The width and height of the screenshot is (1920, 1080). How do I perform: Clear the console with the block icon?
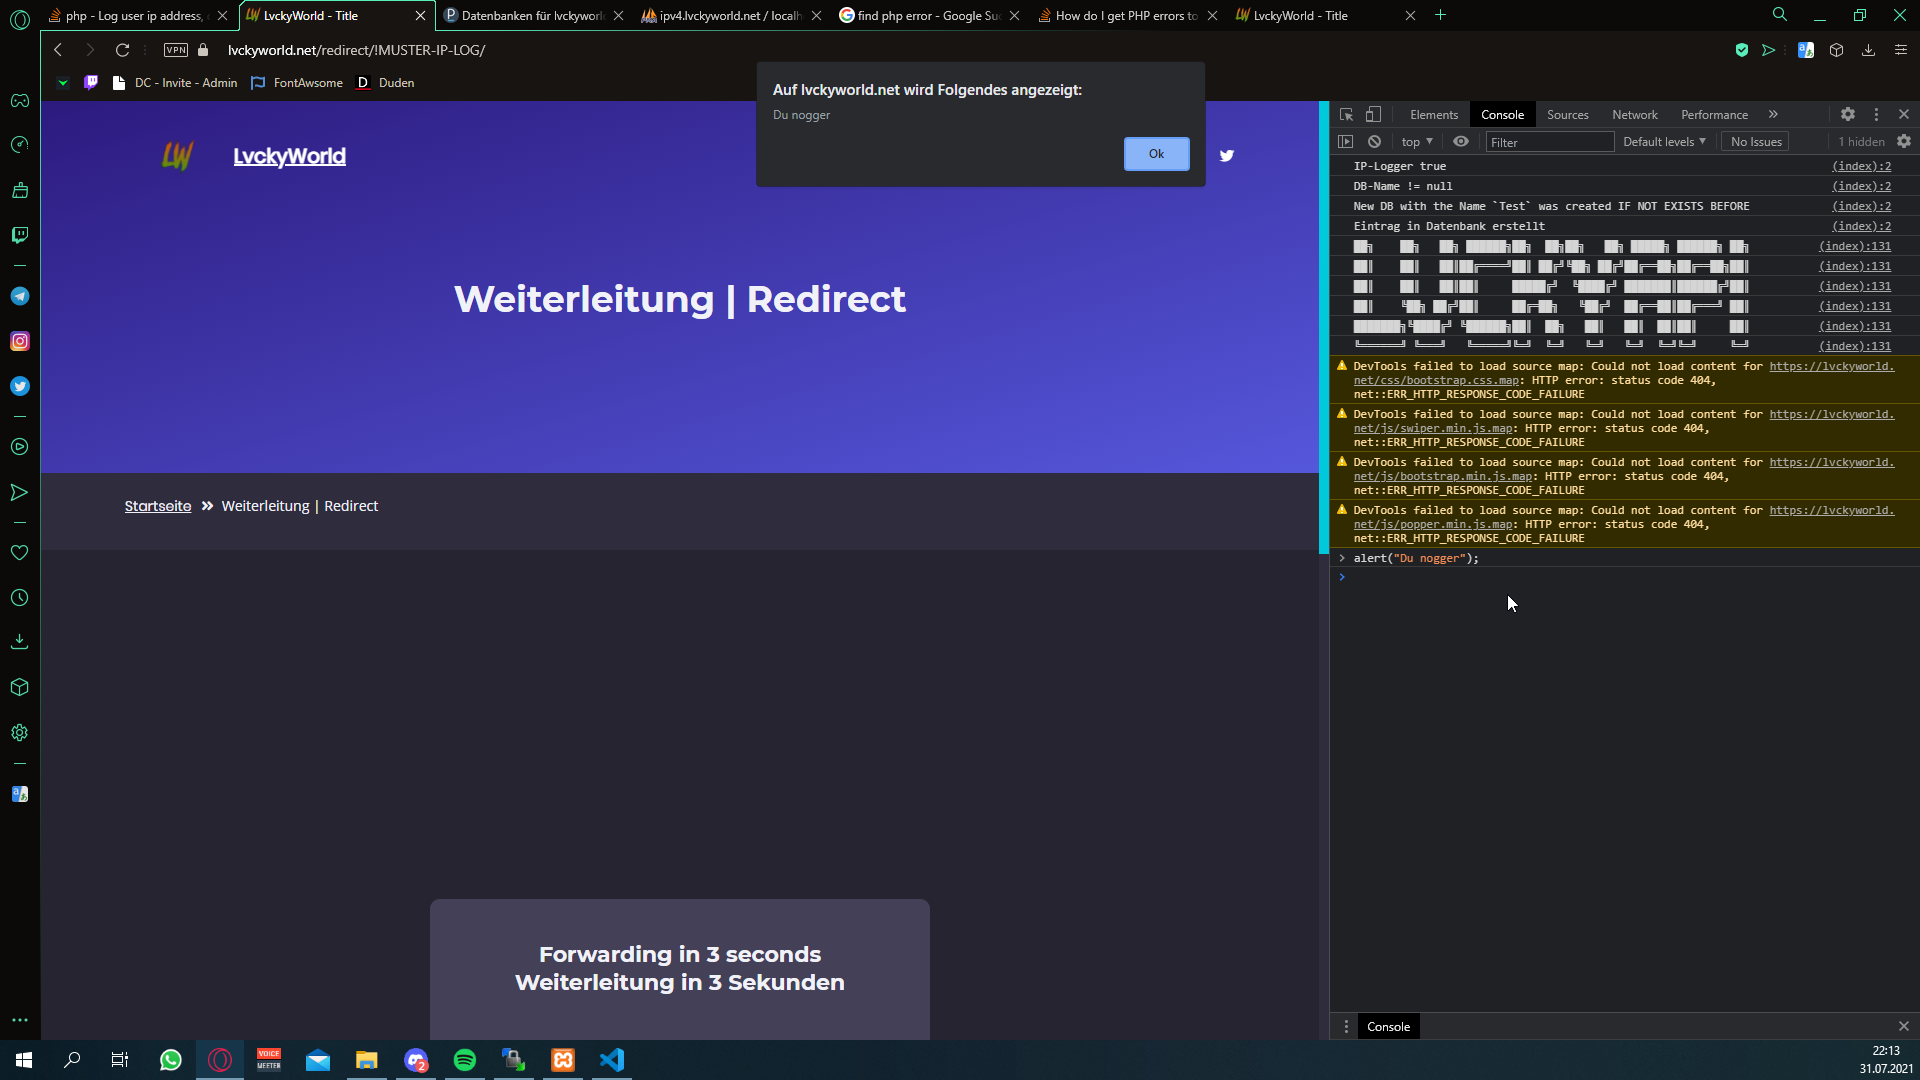pyautogui.click(x=1375, y=142)
